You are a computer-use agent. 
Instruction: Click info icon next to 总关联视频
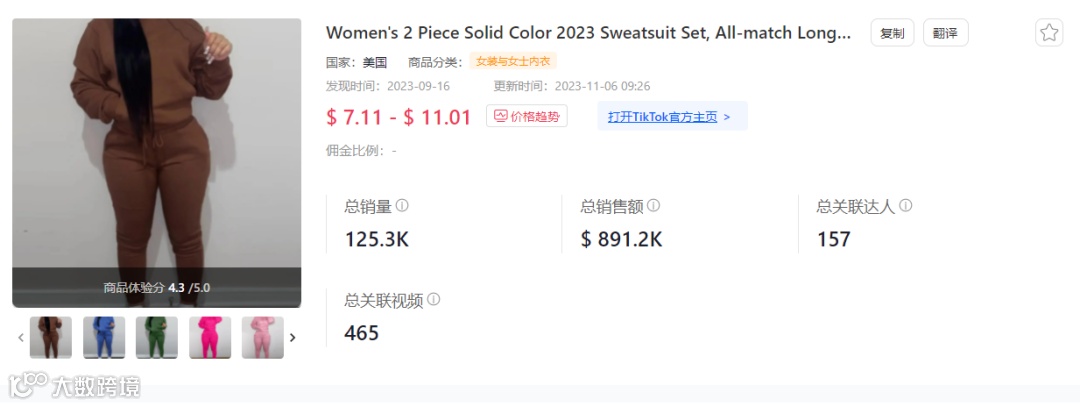point(433,300)
